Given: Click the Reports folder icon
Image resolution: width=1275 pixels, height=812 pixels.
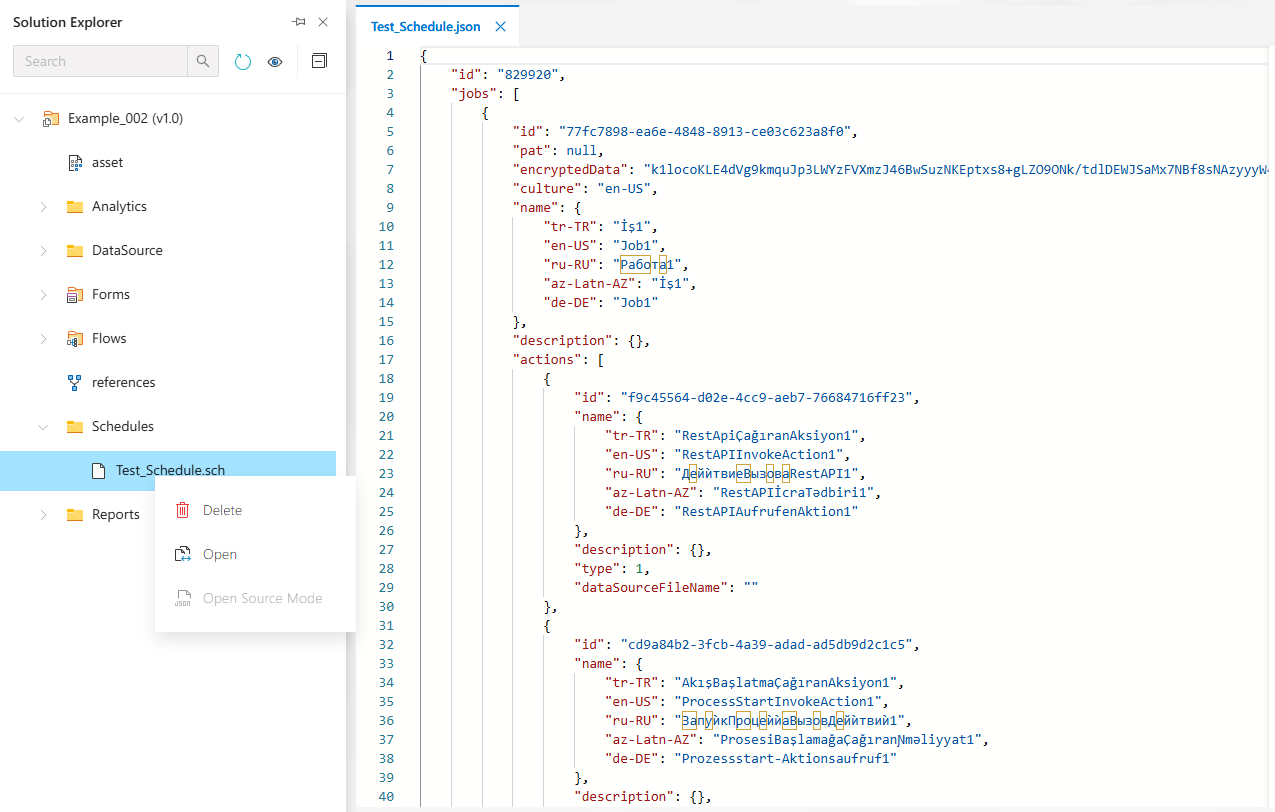Looking at the screenshot, I should (75, 515).
